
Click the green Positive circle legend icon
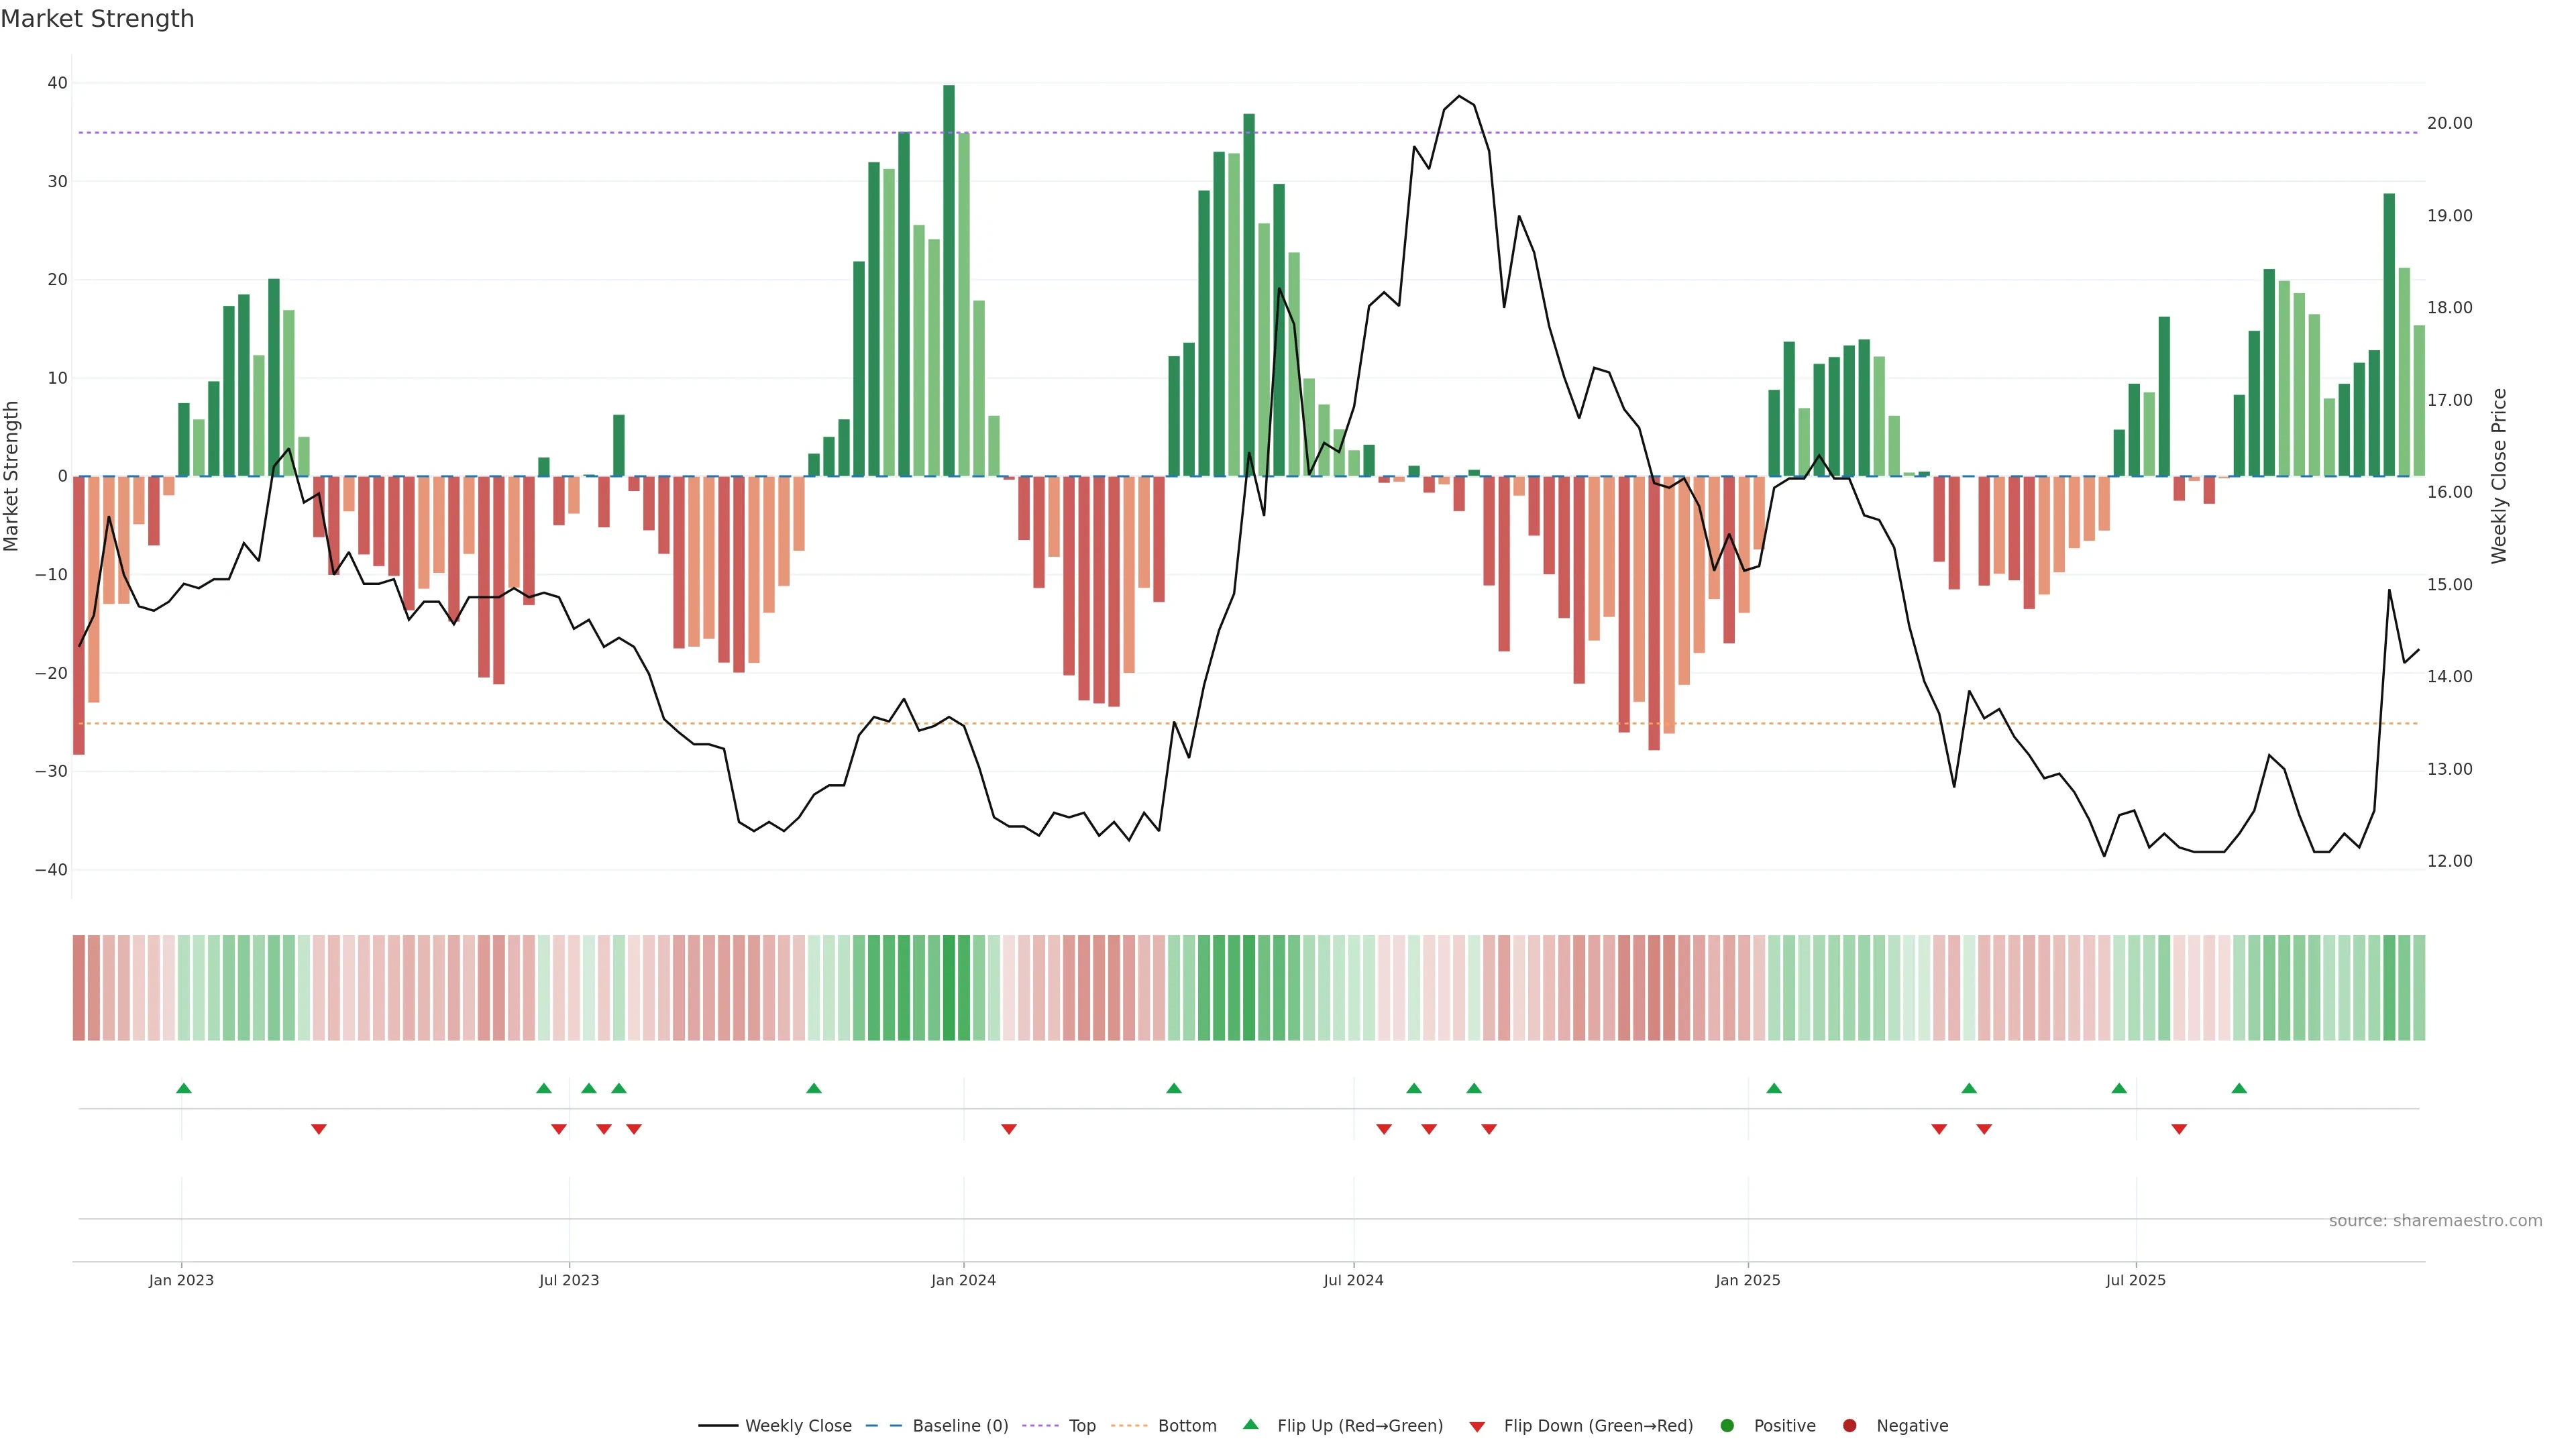(x=1727, y=1425)
